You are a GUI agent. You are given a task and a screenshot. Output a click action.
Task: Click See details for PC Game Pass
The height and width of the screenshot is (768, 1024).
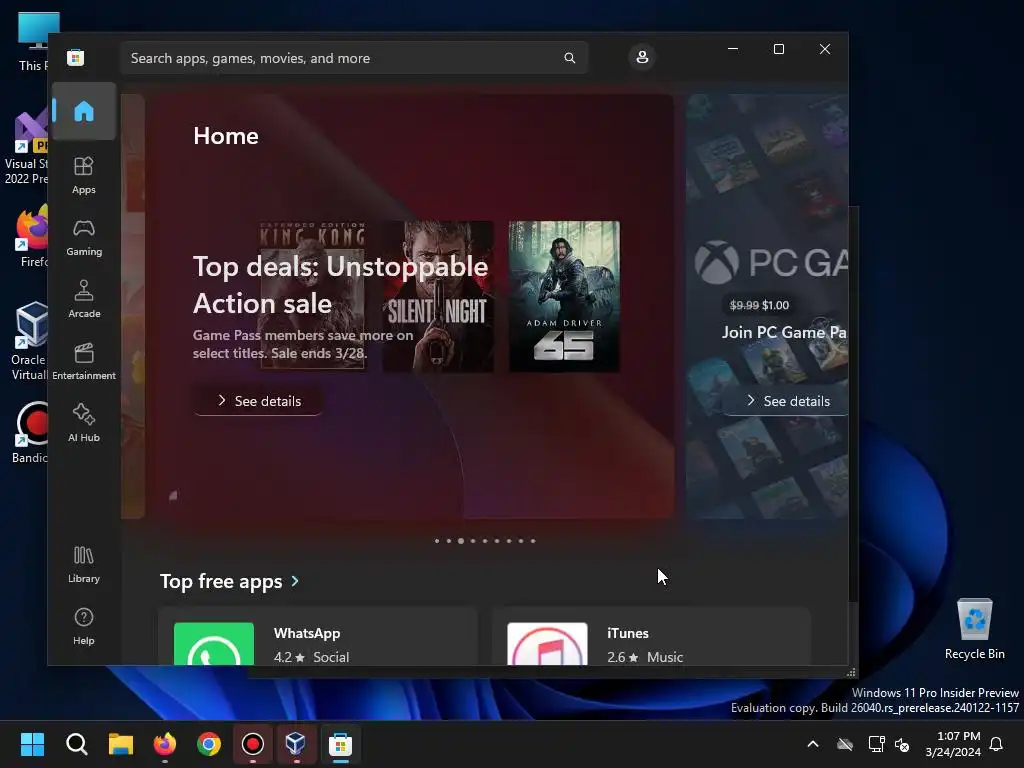[x=788, y=401]
